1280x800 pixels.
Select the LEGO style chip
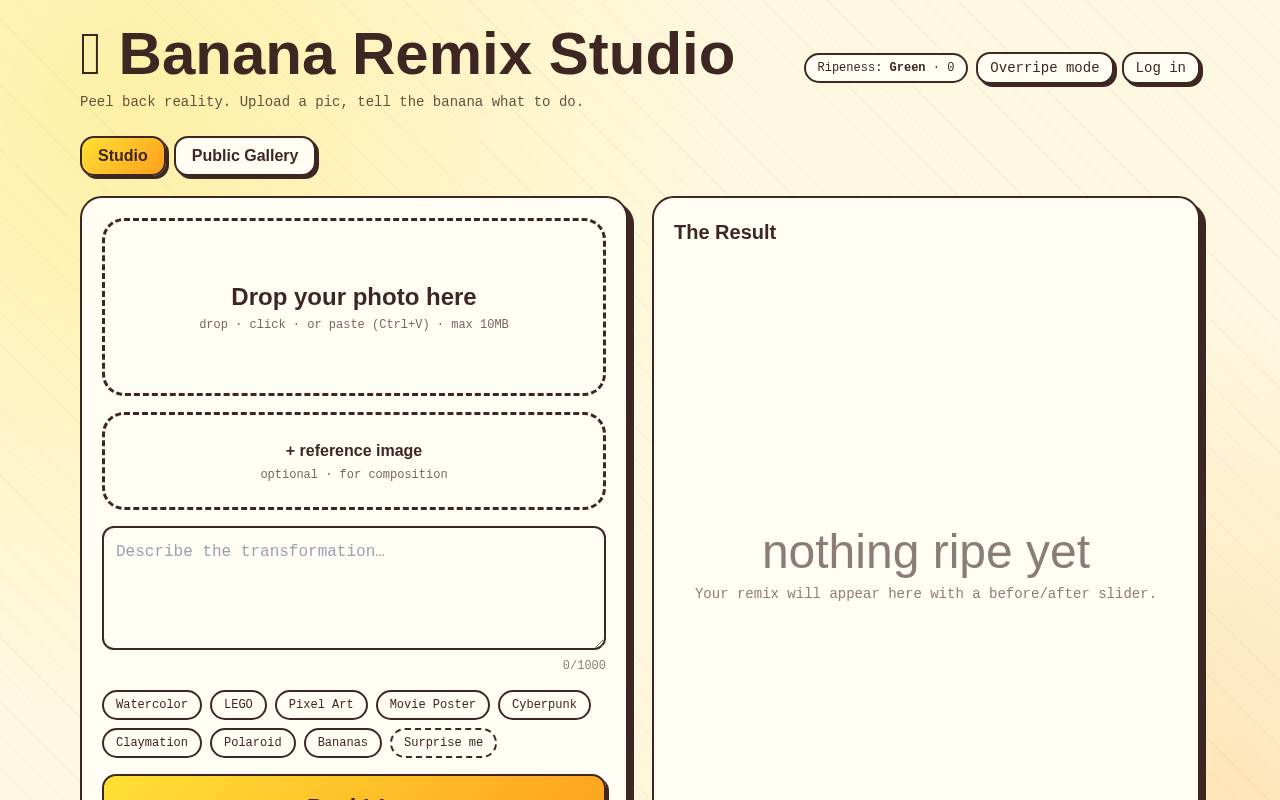[x=238, y=705]
